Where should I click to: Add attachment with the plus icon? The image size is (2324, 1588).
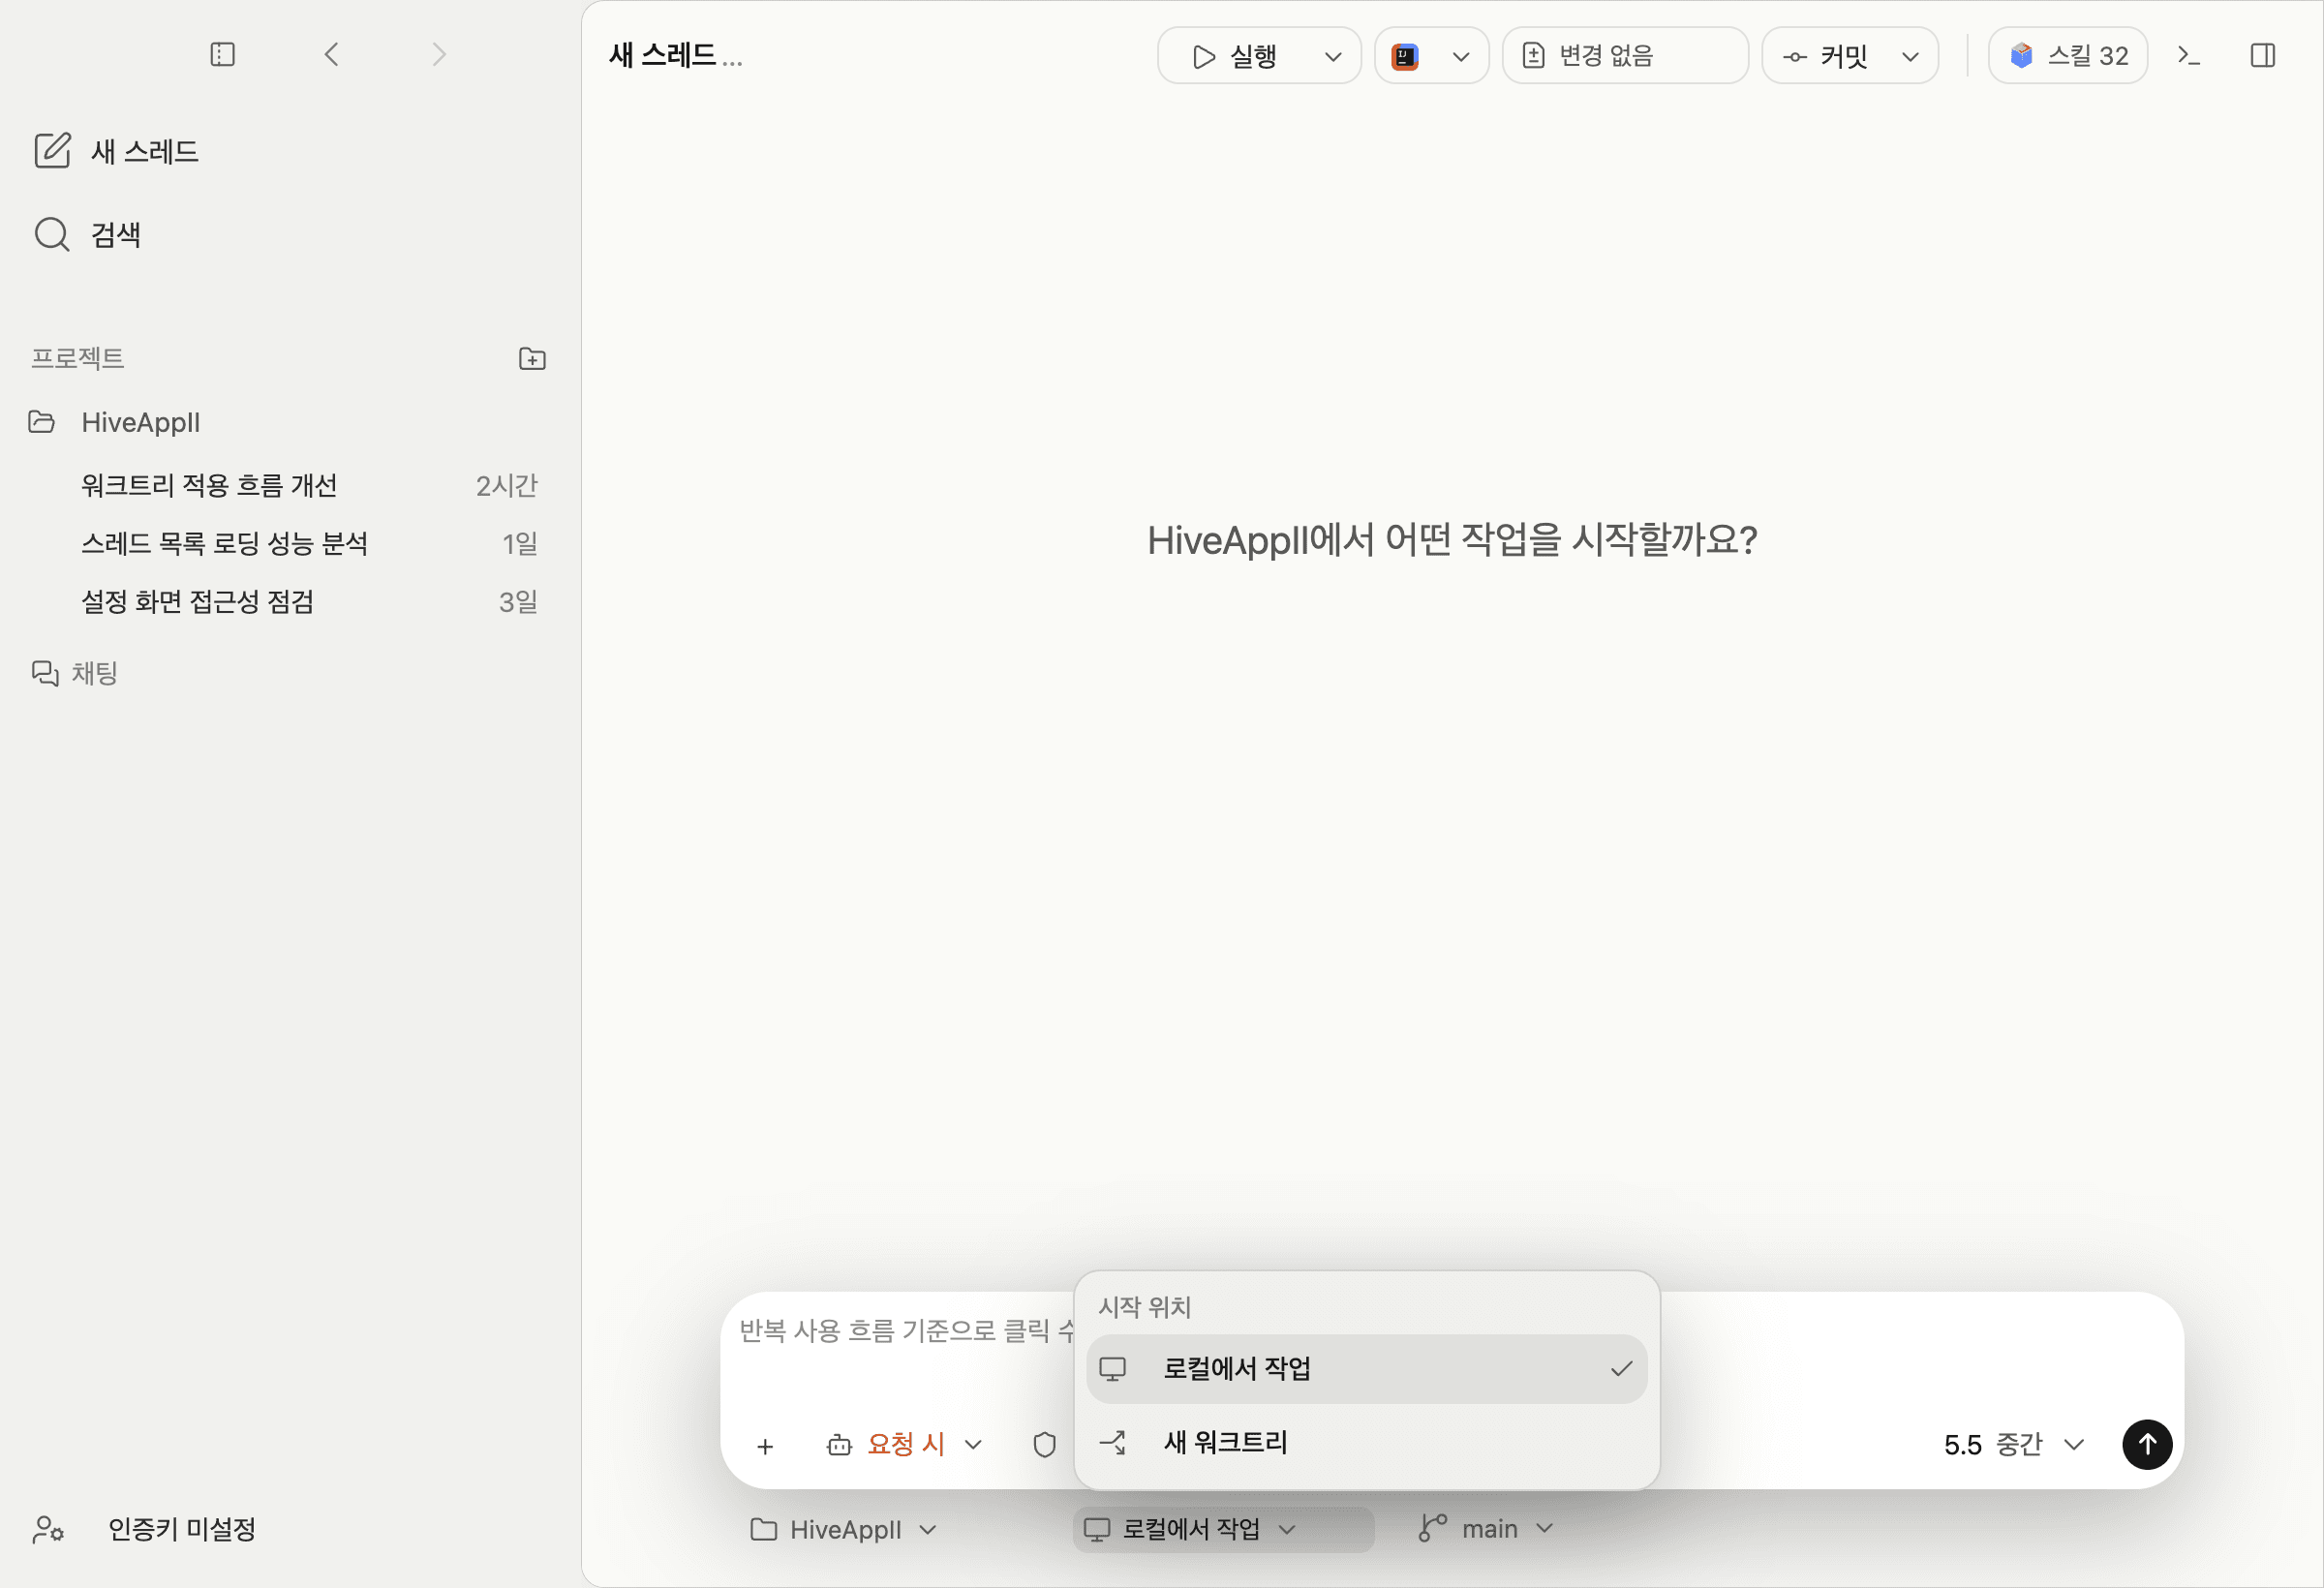click(x=765, y=1446)
